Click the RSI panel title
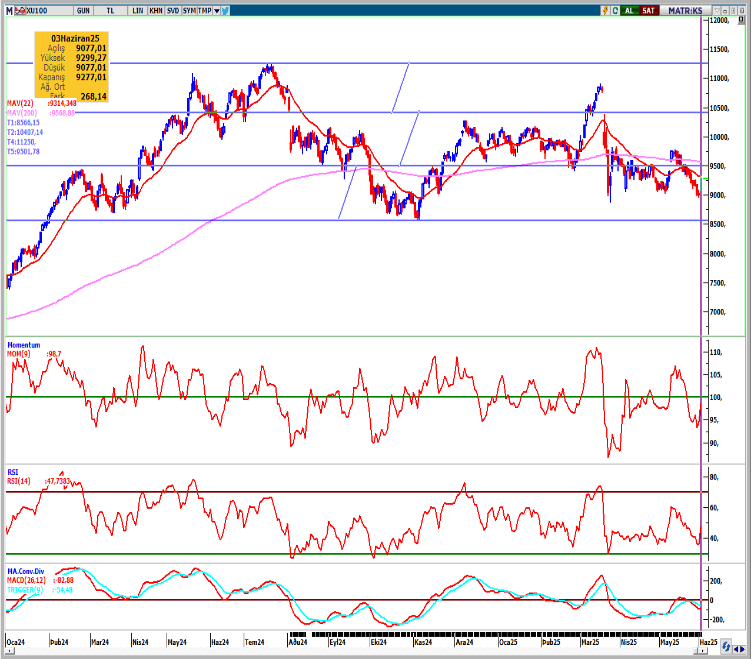The image size is (752, 659). [12, 472]
